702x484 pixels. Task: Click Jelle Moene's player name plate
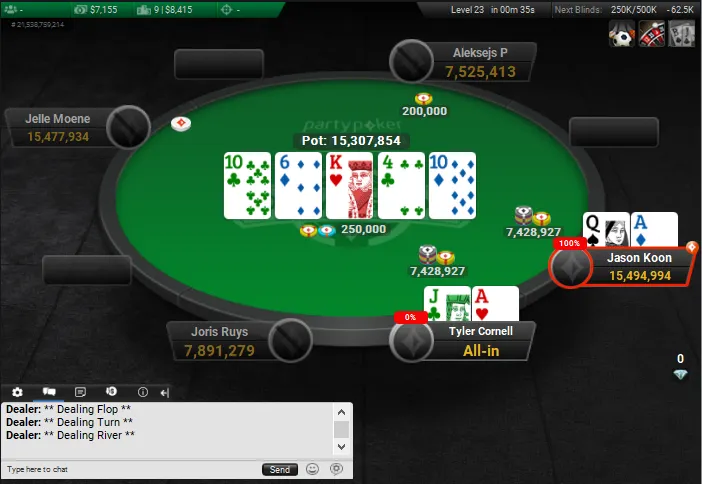58,128
